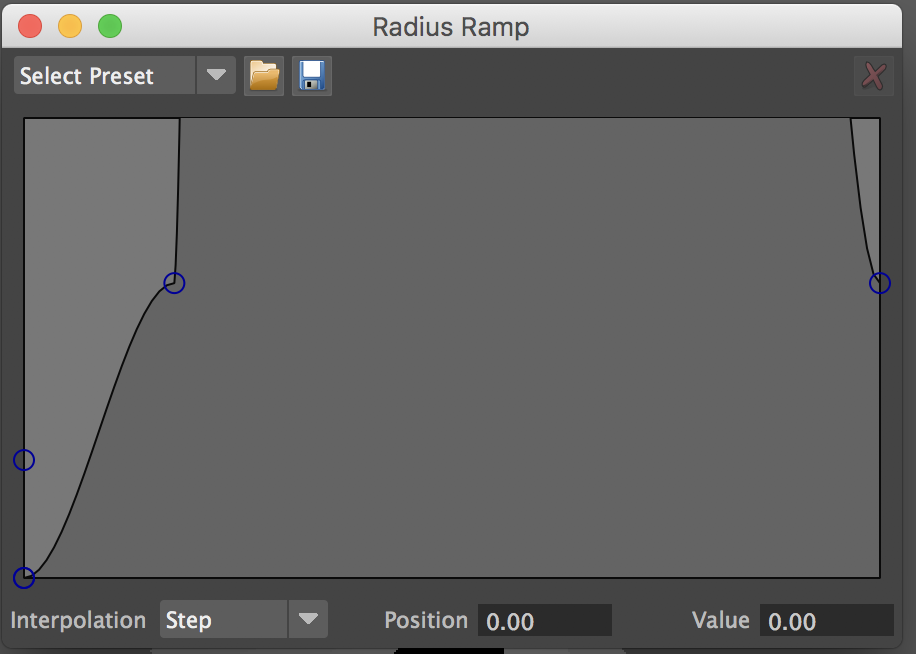
Task: Select the ramp point on the right edge
Action: 879,283
